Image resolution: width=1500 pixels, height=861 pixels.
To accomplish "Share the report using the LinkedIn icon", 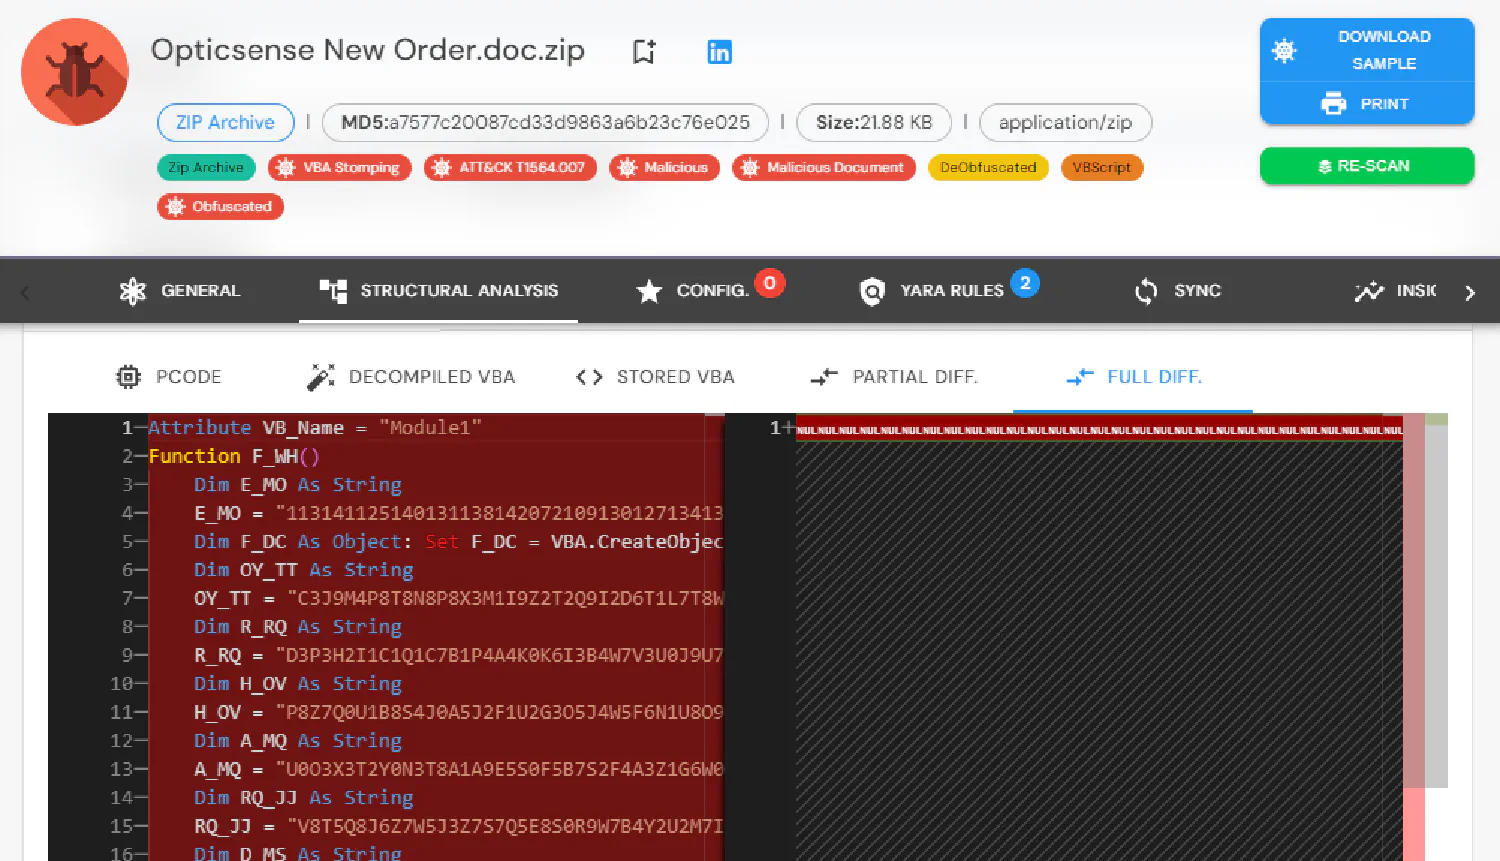I will coord(719,52).
